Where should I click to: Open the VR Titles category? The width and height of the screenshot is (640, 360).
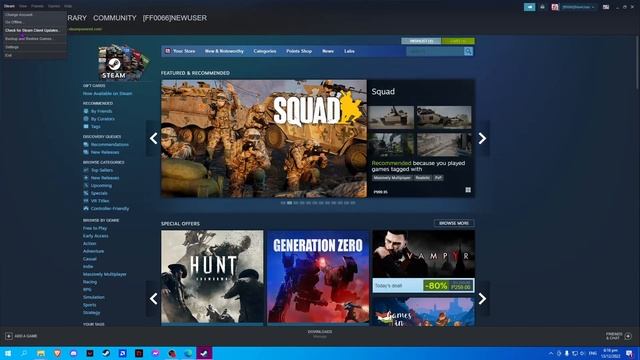pyautogui.click(x=100, y=201)
